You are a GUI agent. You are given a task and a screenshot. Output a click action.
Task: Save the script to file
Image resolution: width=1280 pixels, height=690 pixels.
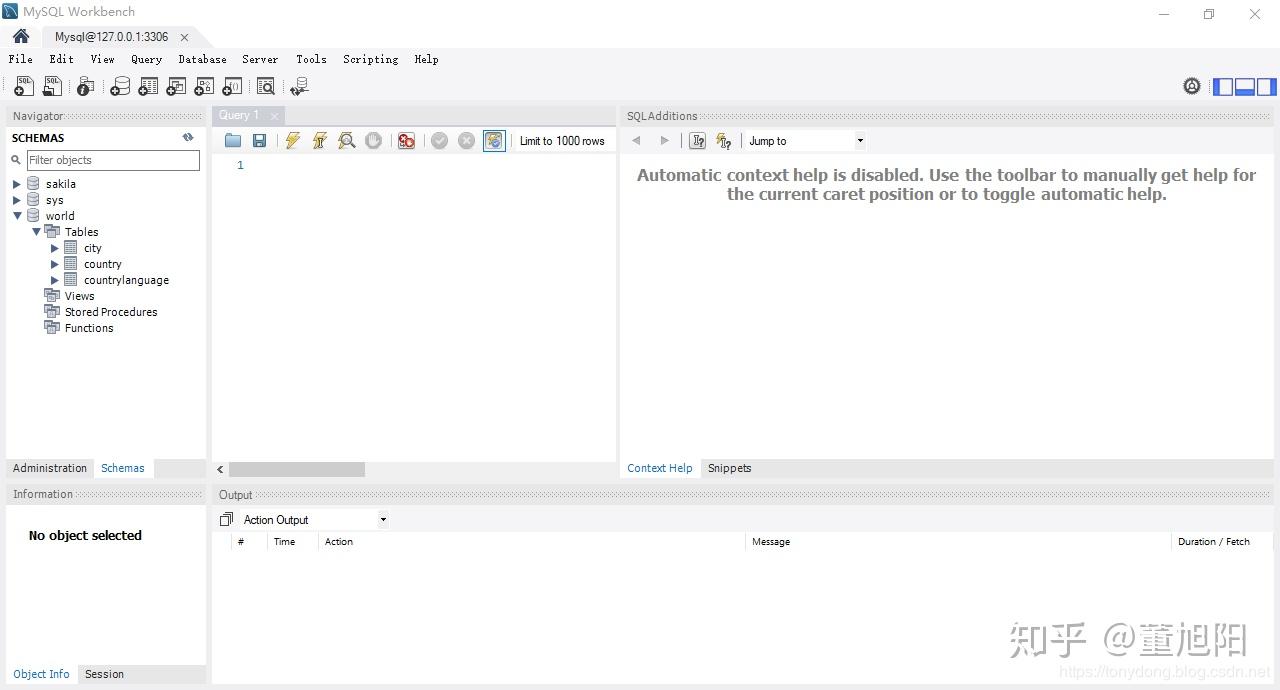coord(260,141)
